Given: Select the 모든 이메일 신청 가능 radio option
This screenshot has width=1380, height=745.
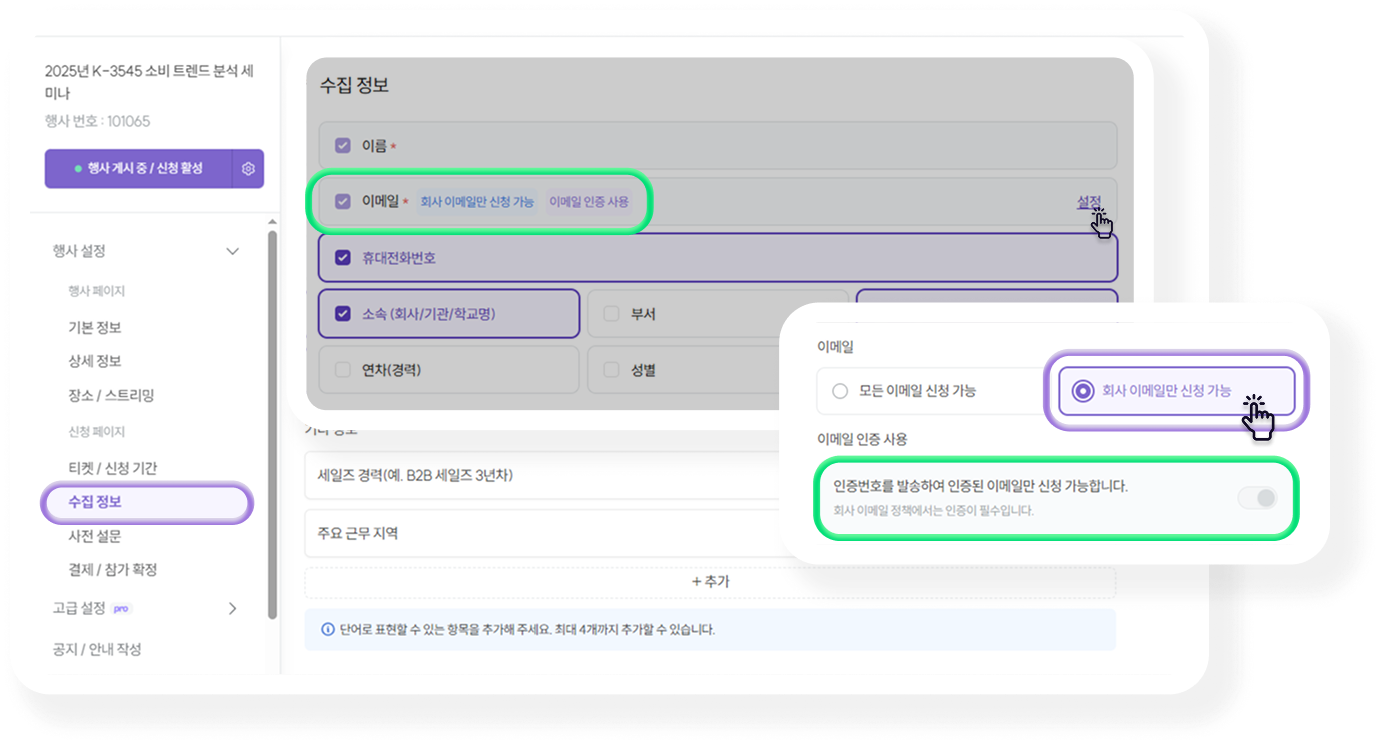Looking at the screenshot, I should [x=840, y=391].
